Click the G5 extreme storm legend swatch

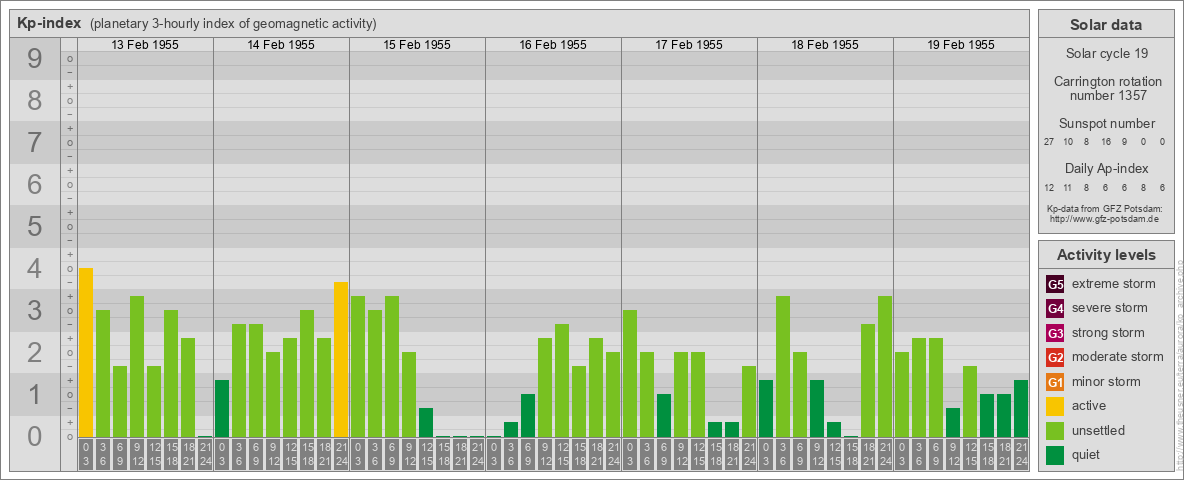pos(1055,284)
